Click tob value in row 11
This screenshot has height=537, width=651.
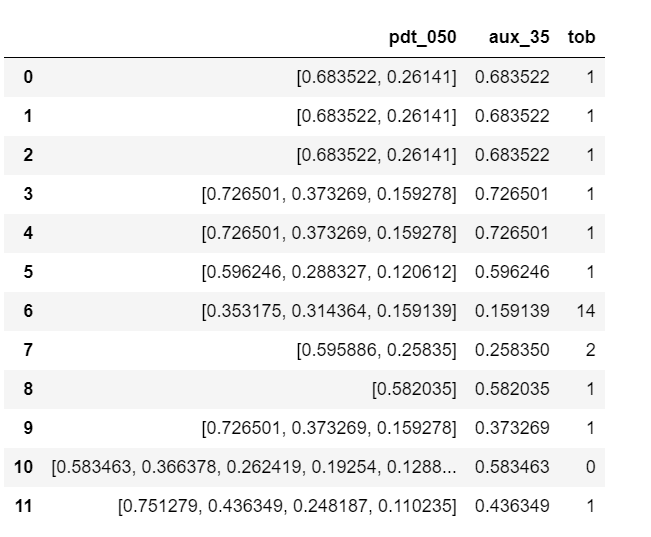point(590,506)
